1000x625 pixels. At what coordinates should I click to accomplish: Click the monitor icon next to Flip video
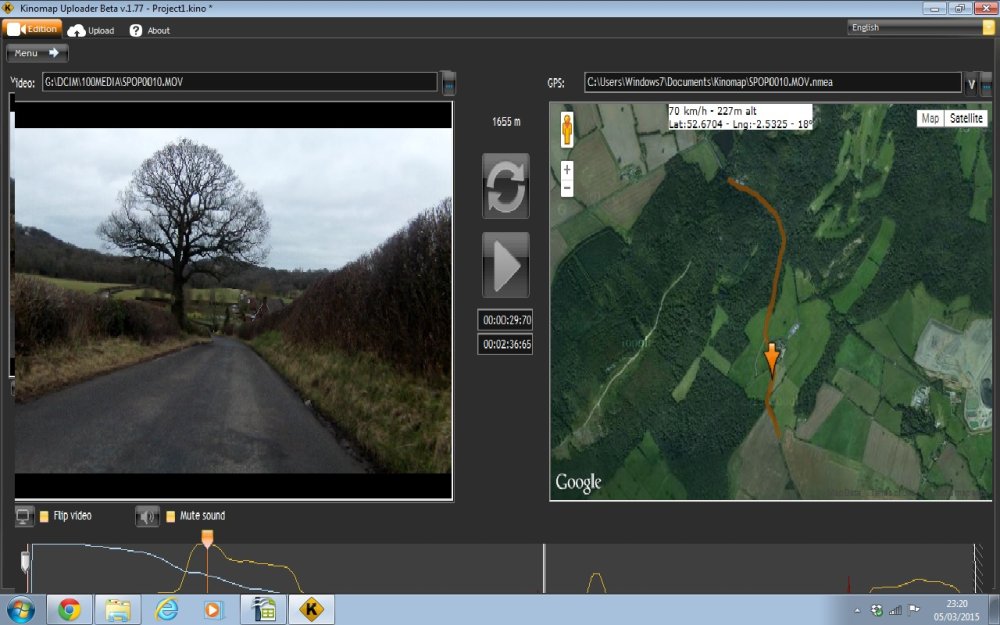(25, 516)
